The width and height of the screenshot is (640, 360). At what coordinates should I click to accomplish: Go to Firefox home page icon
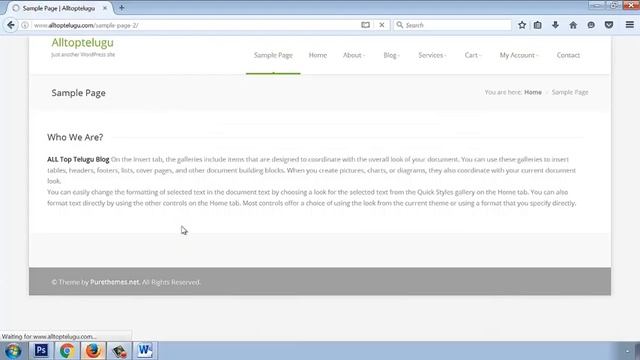[573, 25]
